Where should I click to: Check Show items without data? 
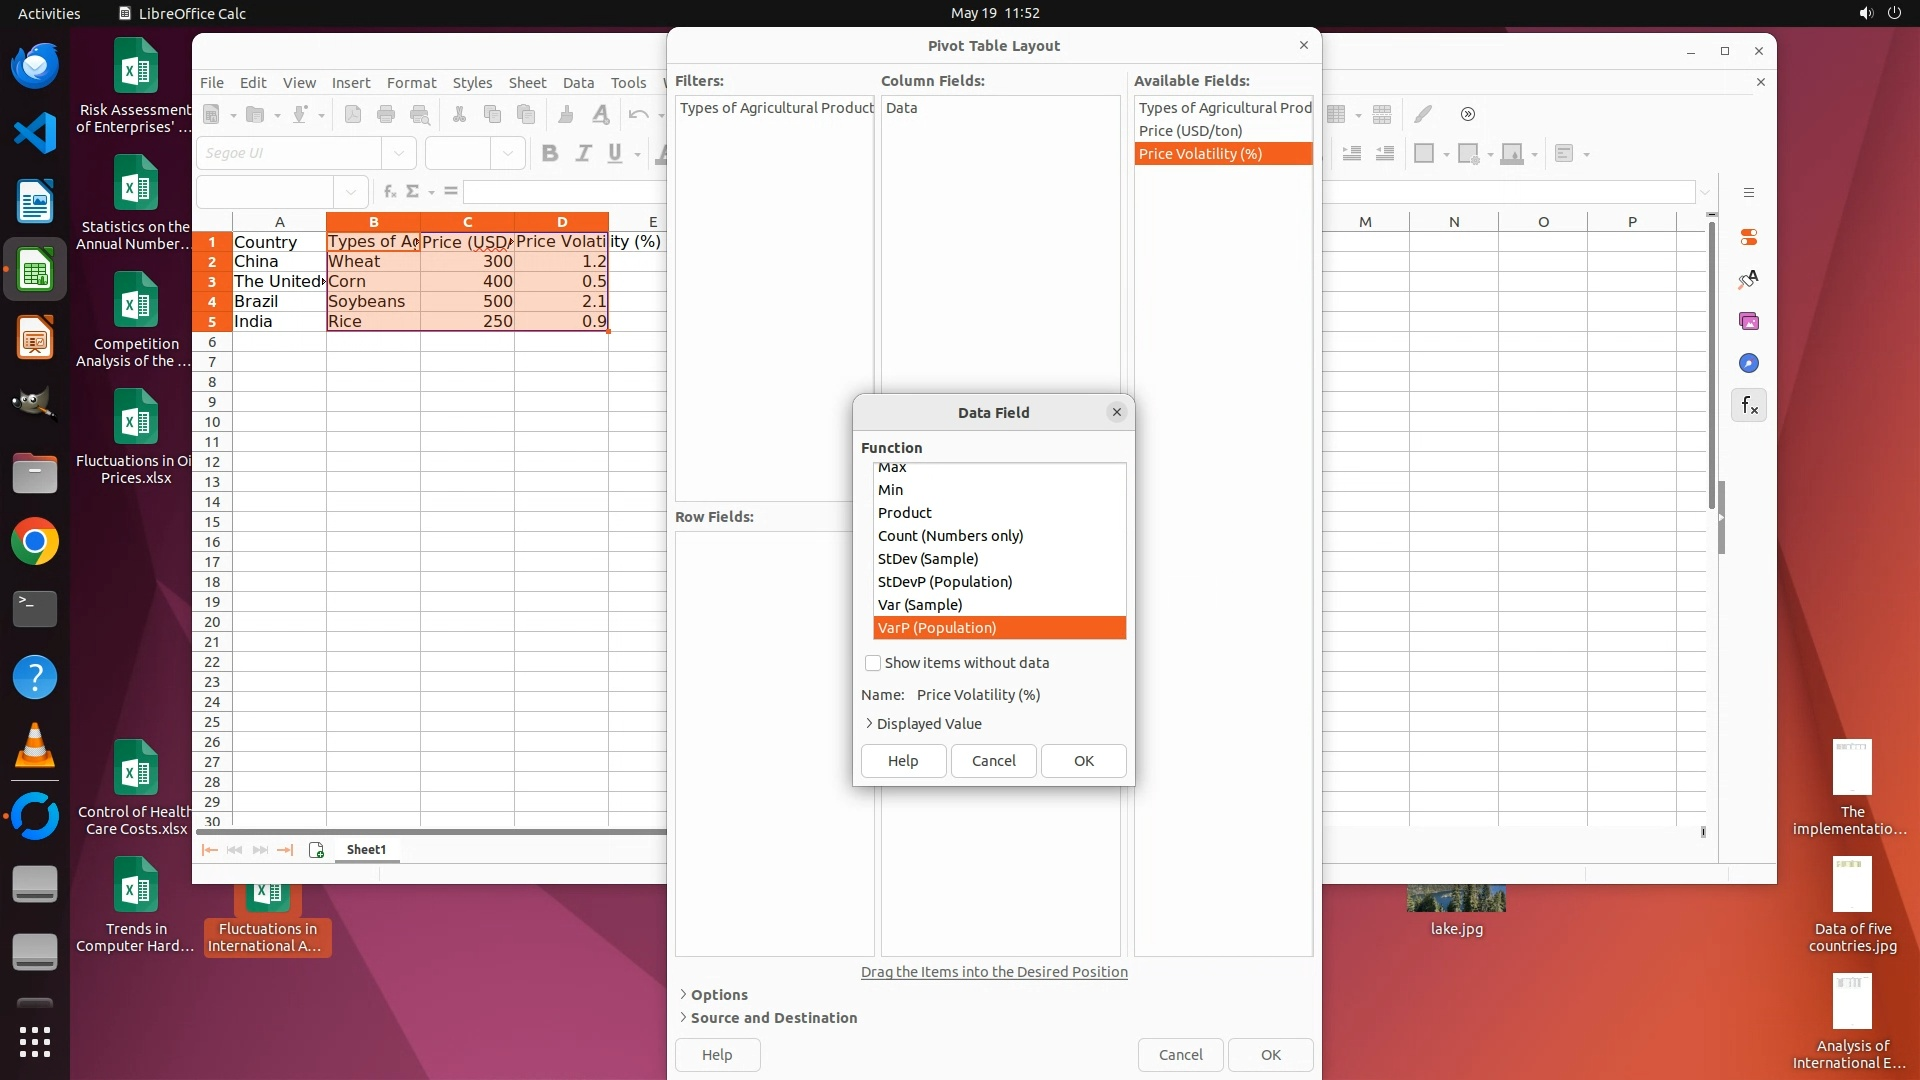coord(873,663)
